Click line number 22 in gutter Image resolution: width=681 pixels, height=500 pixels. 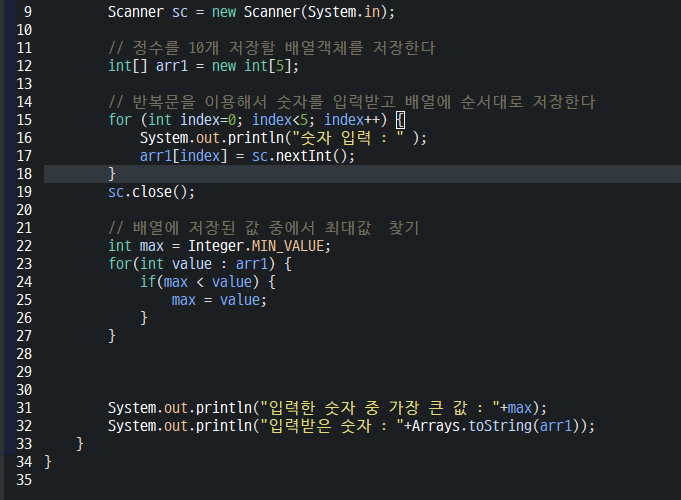click(x=24, y=246)
